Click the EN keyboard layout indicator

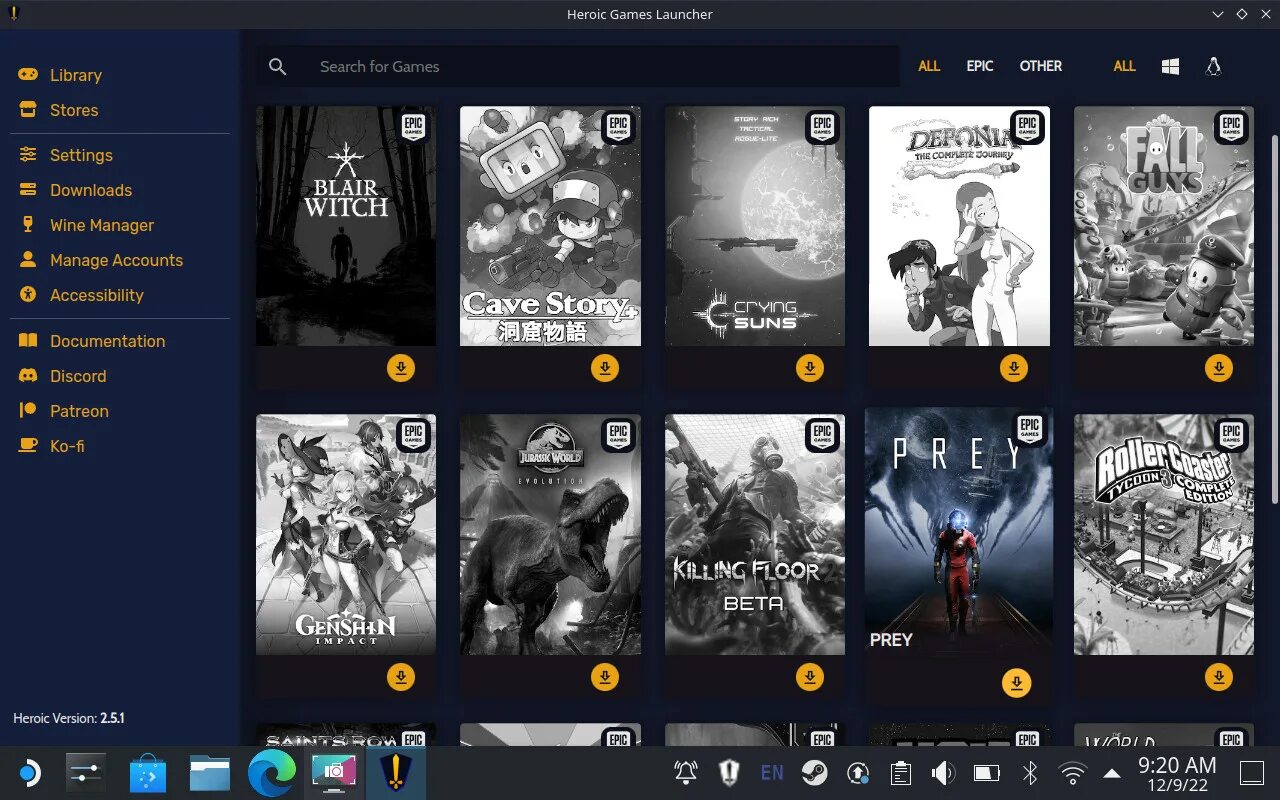pyautogui.click(x=772, y=773)
